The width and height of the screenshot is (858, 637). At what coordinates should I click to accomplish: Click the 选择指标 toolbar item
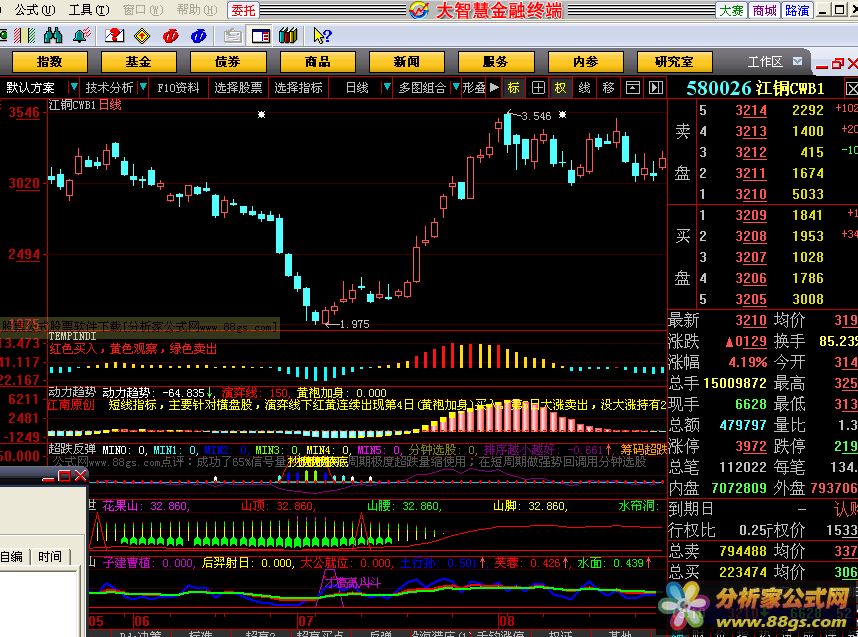point(298,88)
